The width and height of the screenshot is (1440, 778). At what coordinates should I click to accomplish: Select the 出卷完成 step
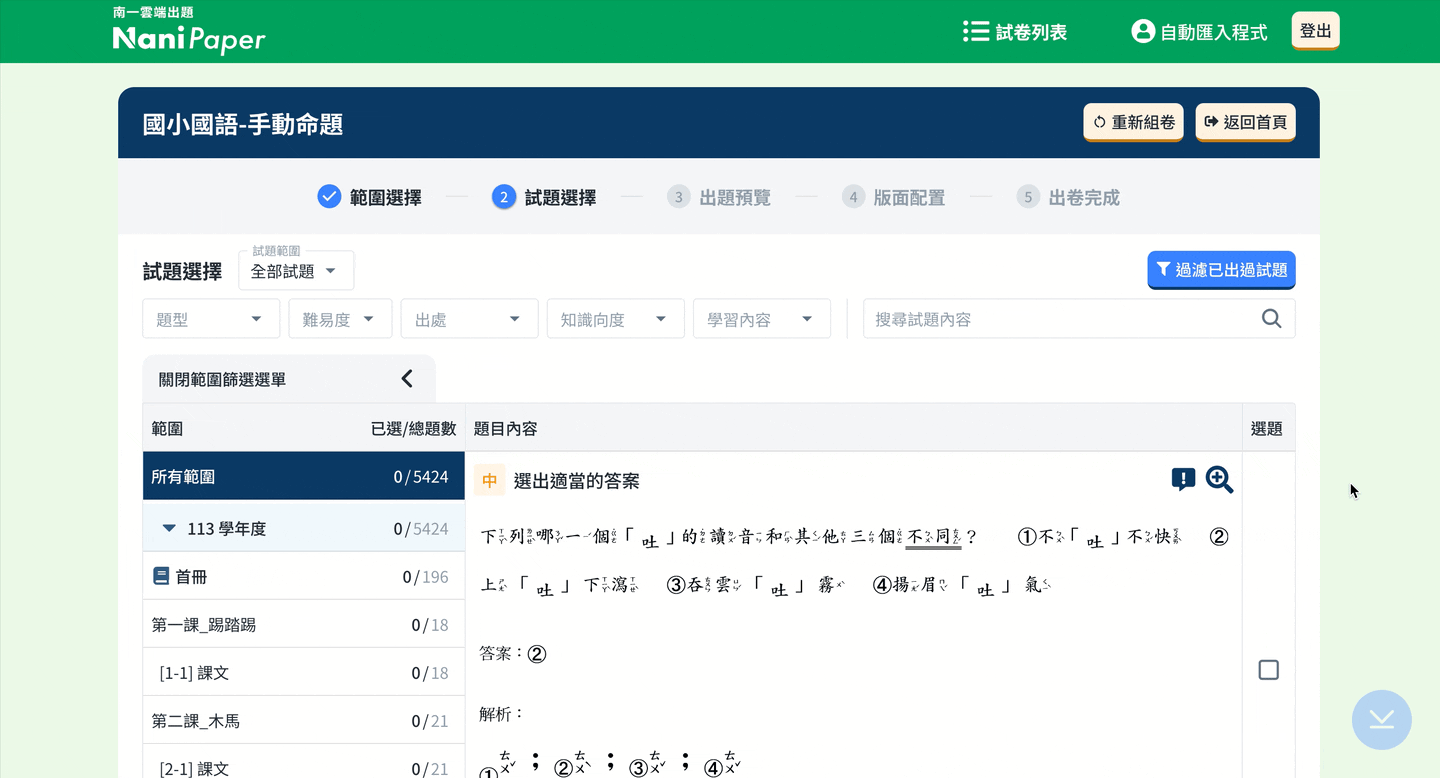pyautogui.click(x=1068, y=197)
